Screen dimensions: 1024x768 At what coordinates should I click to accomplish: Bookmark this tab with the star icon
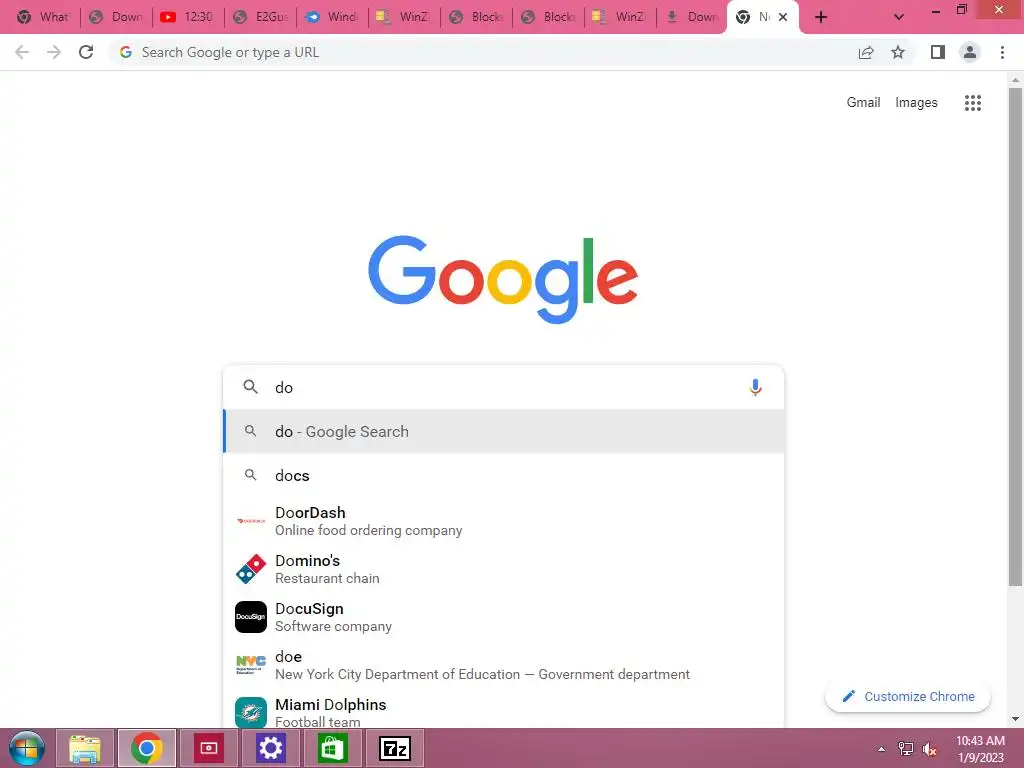click(899, 52)
